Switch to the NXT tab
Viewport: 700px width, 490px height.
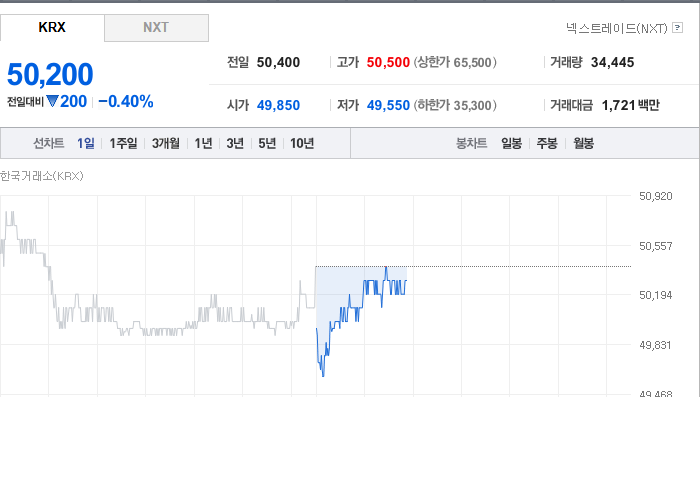point(156,28)
